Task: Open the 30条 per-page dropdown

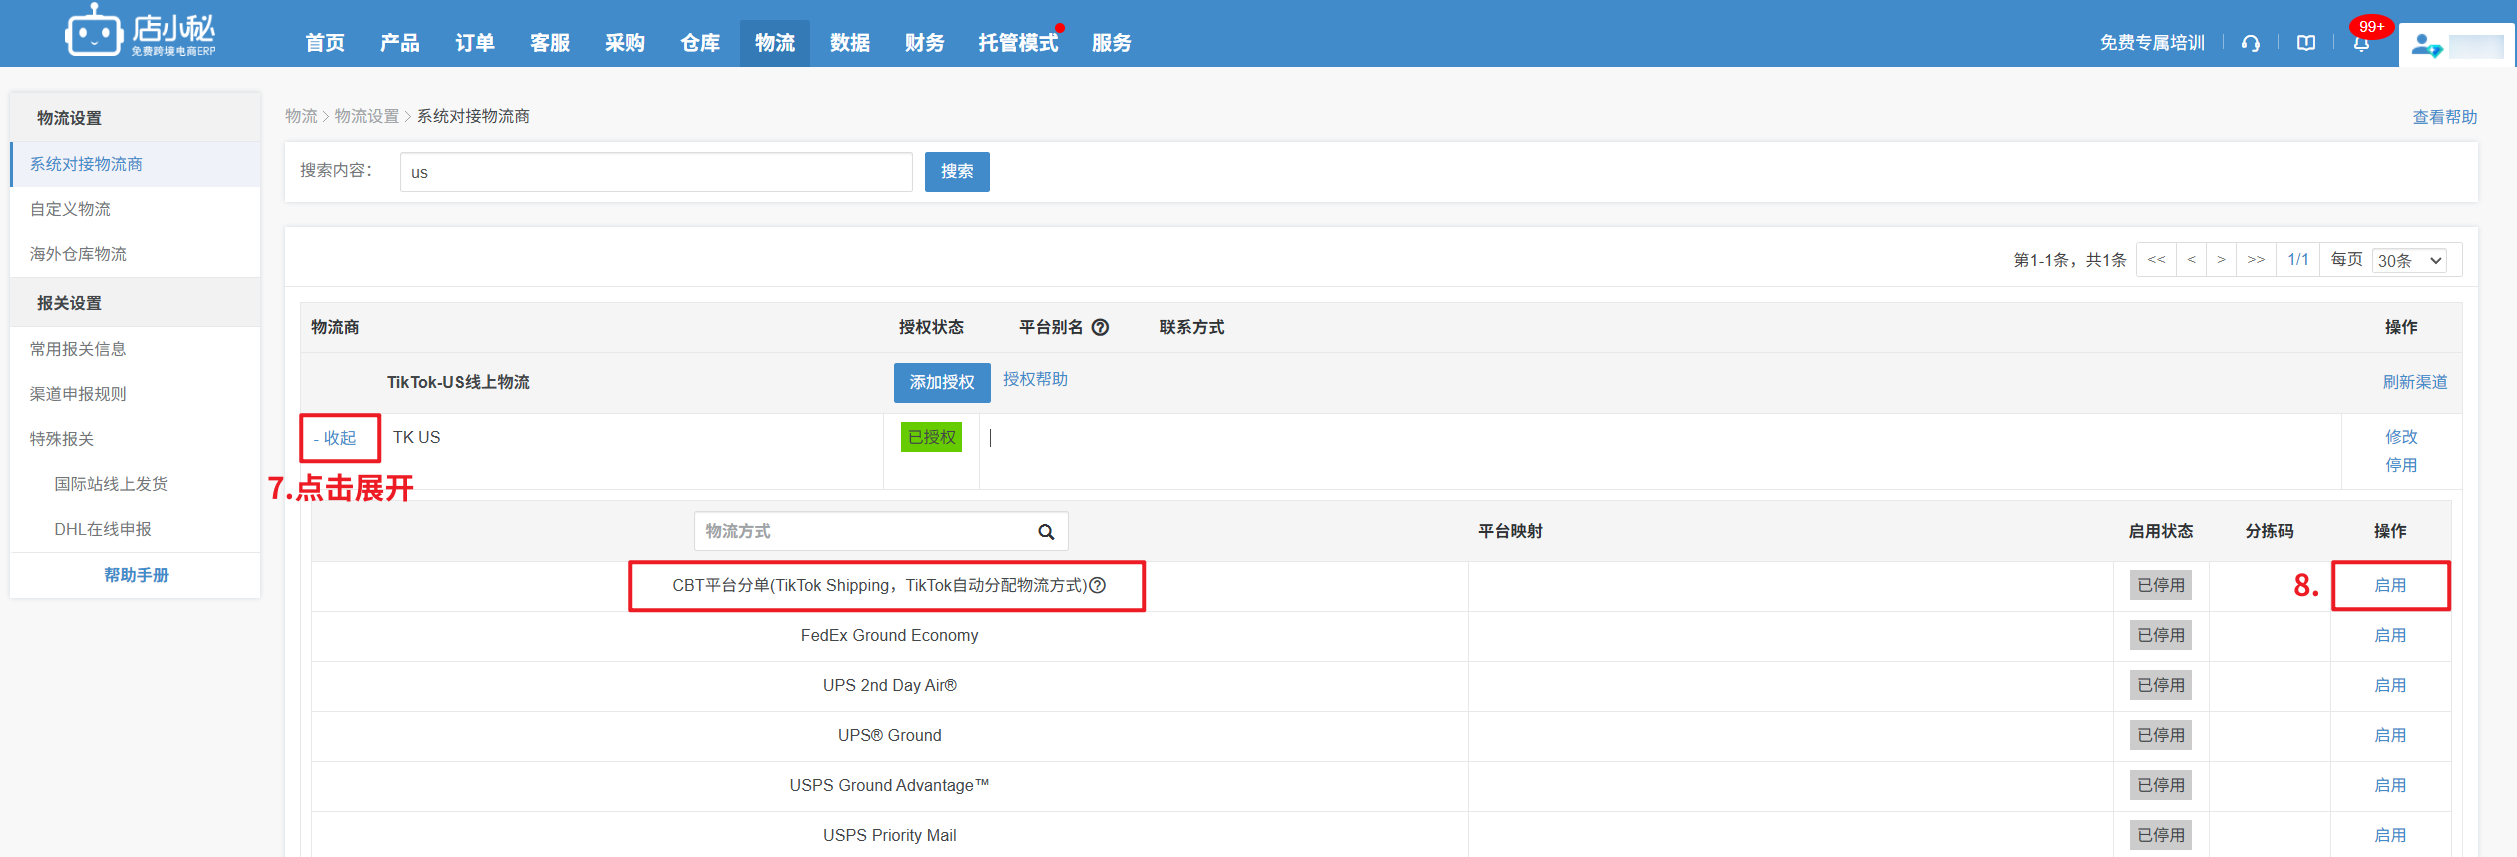Action: (2410, 260)
